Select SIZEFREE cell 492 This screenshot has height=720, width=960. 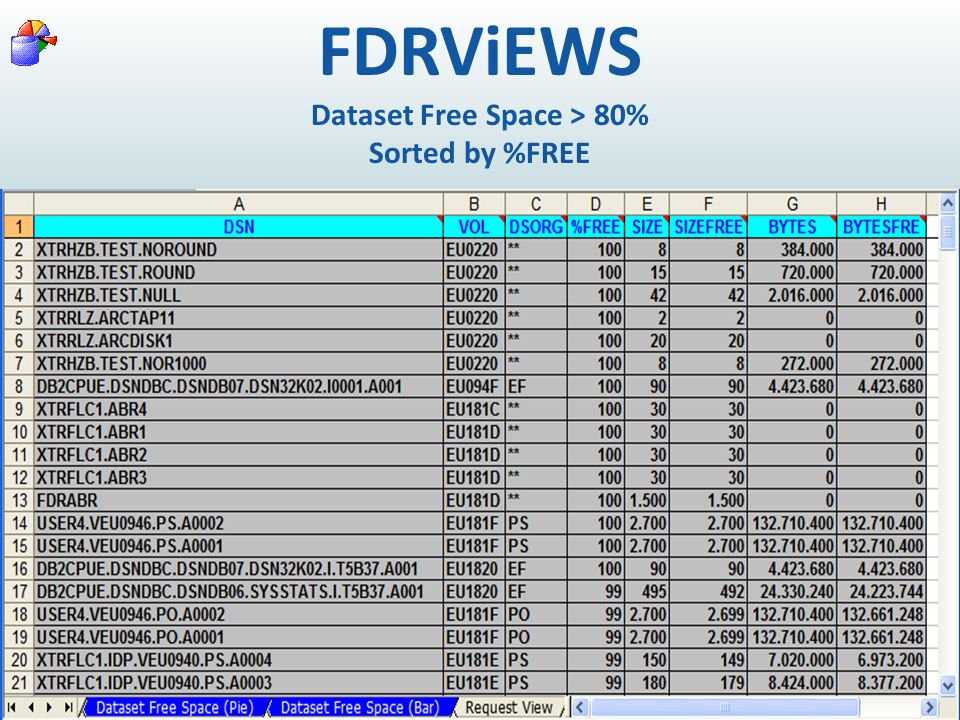point(708,591)
